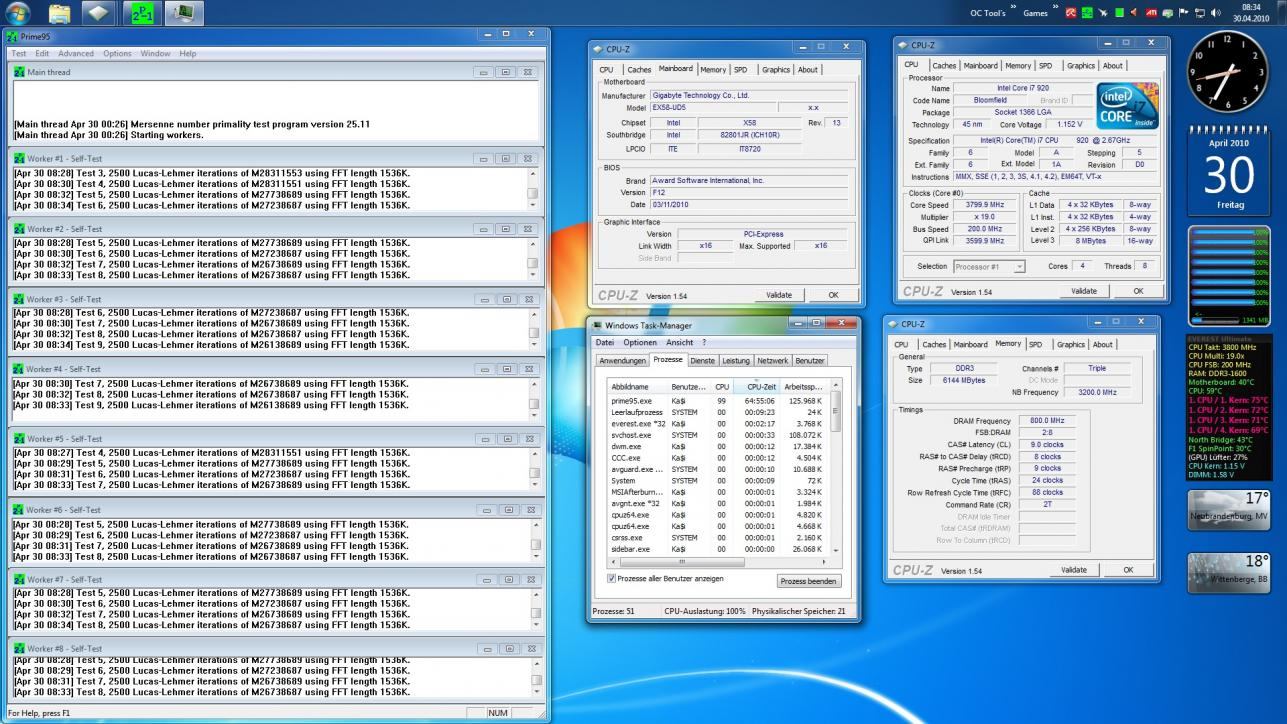Open Prime95 Edit menu
1287x724 pixels.
pyautogui.click(x=42, y=53)
